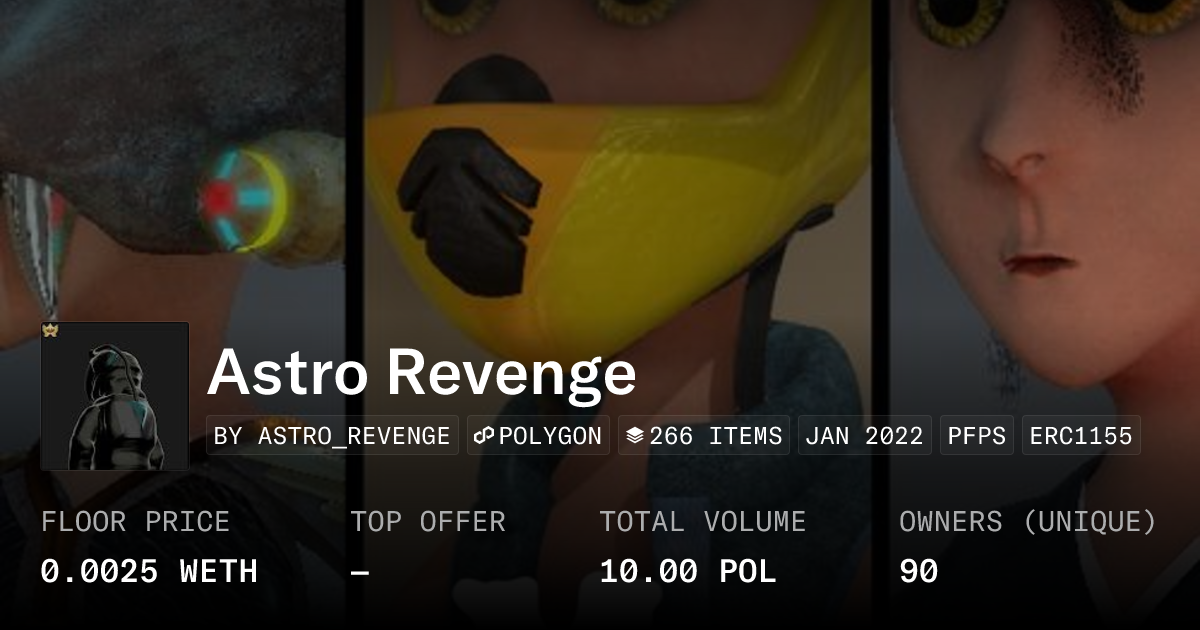Click the ERC1155 token standard tag

[1081, 436]
